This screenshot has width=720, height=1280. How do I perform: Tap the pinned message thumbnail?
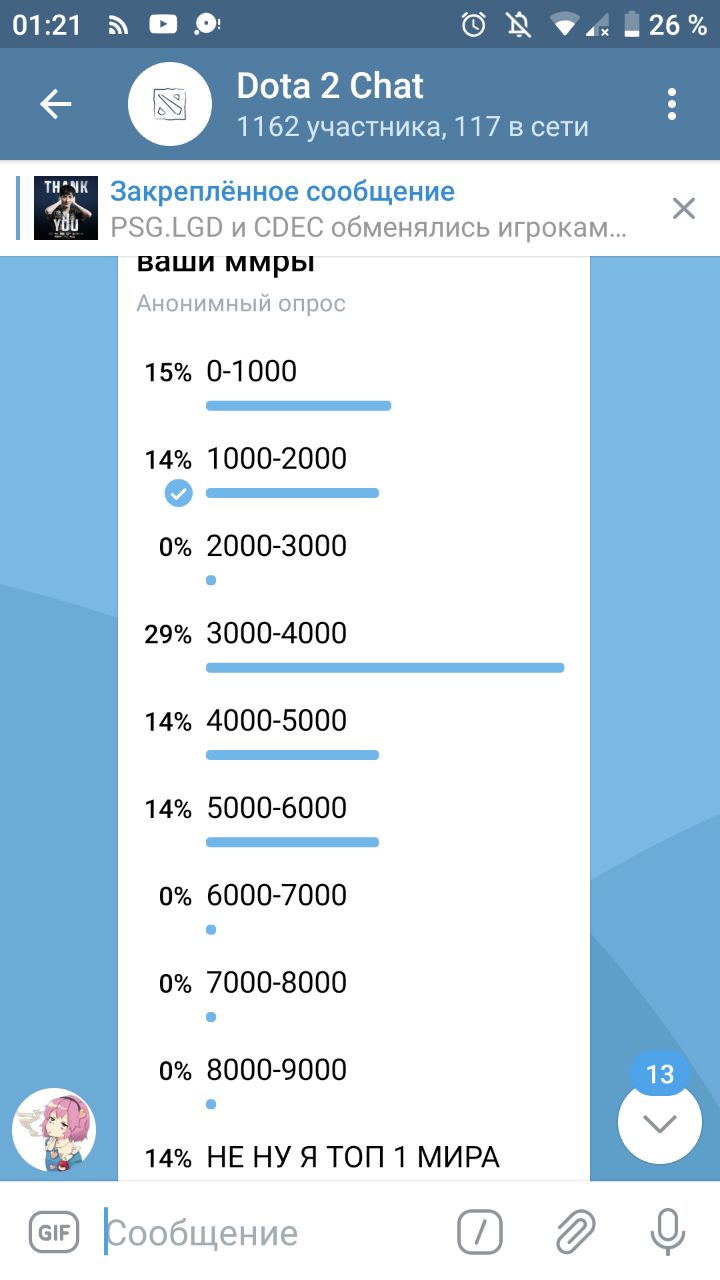pyautogui.click(x=66, y=208)
